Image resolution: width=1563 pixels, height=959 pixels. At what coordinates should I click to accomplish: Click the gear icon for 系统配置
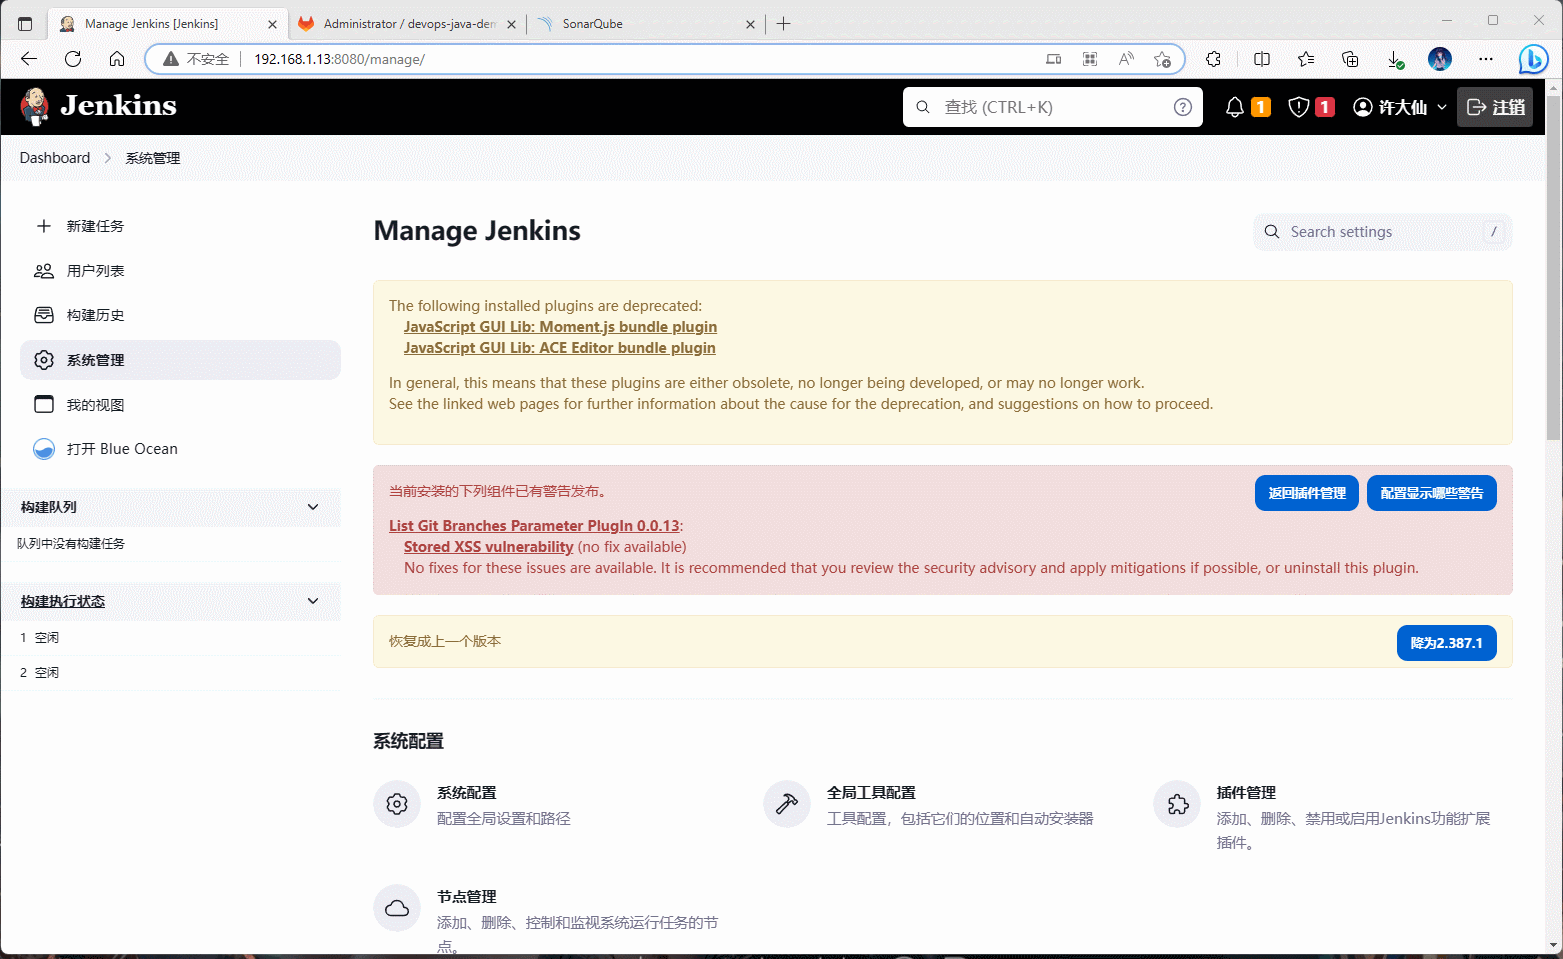[397, 804]
